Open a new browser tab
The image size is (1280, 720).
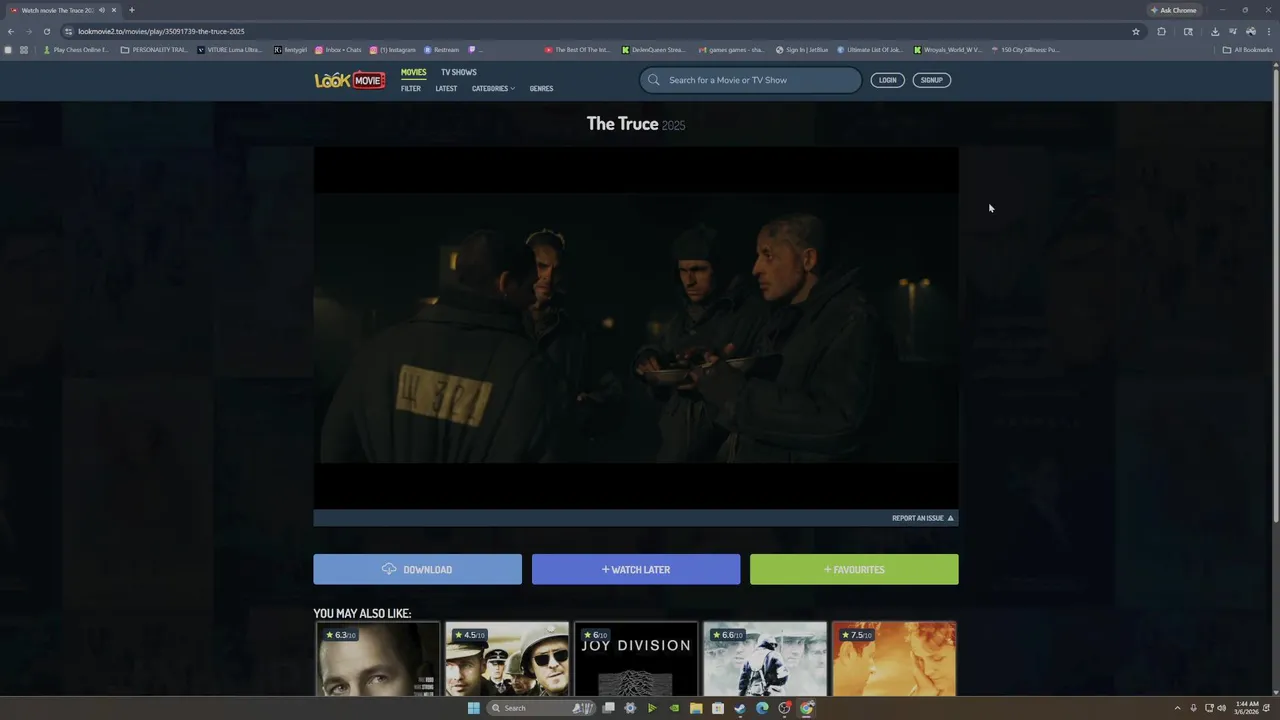pos(131,10)
